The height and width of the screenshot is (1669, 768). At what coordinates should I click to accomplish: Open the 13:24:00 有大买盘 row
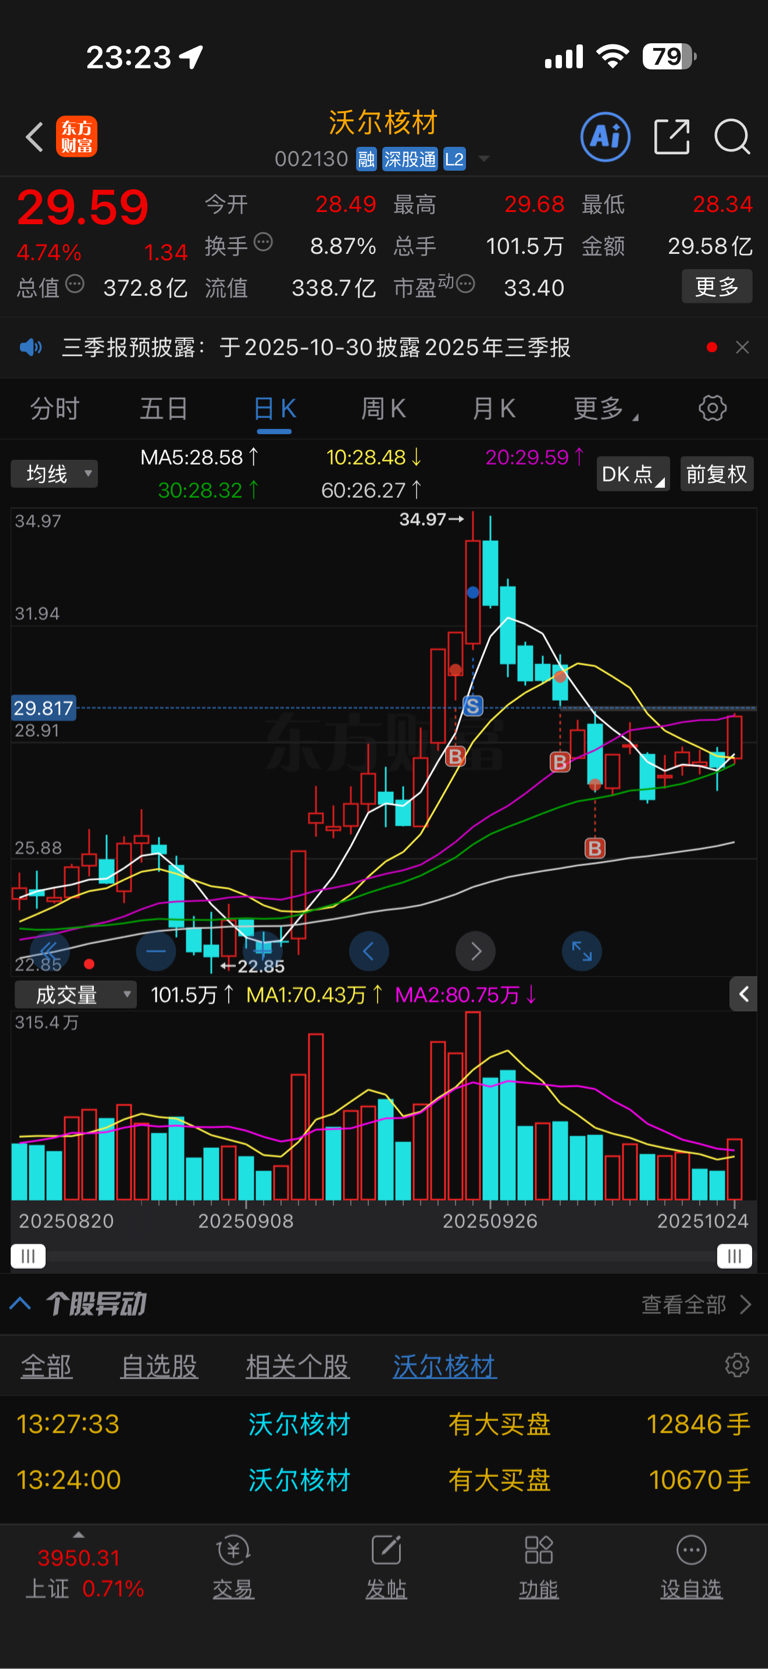pos(384,1480)
